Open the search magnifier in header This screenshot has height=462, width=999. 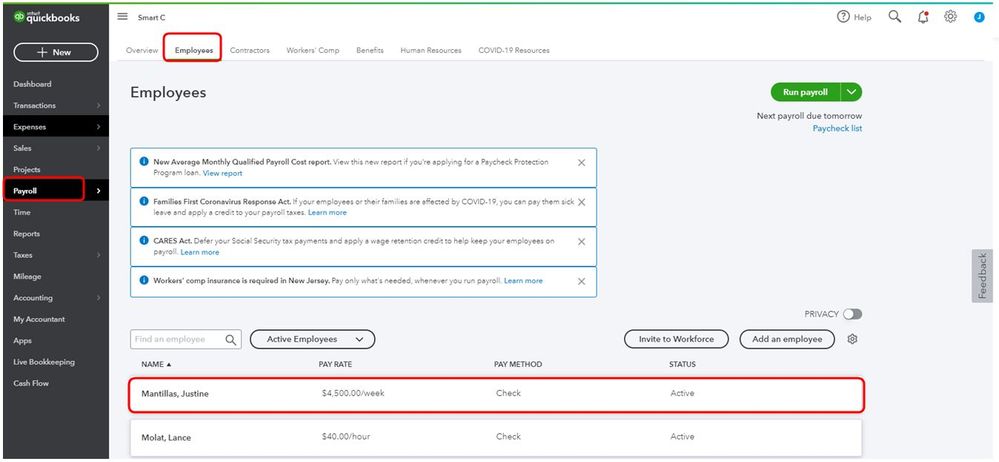[895, 17]
